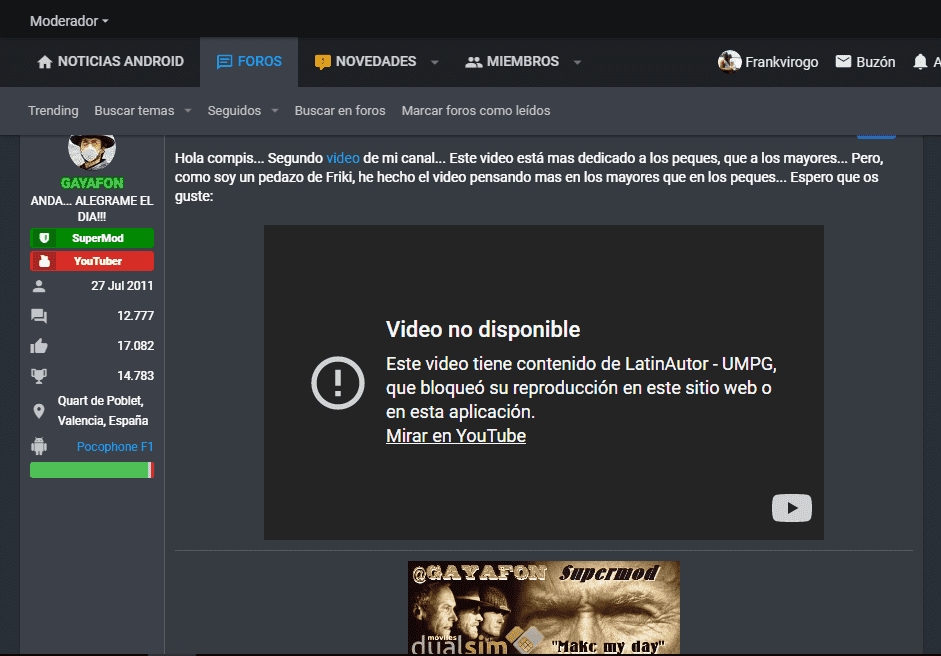941x656 pixels.
Task: Click the Miembros people icon
Action: point(474,62)
